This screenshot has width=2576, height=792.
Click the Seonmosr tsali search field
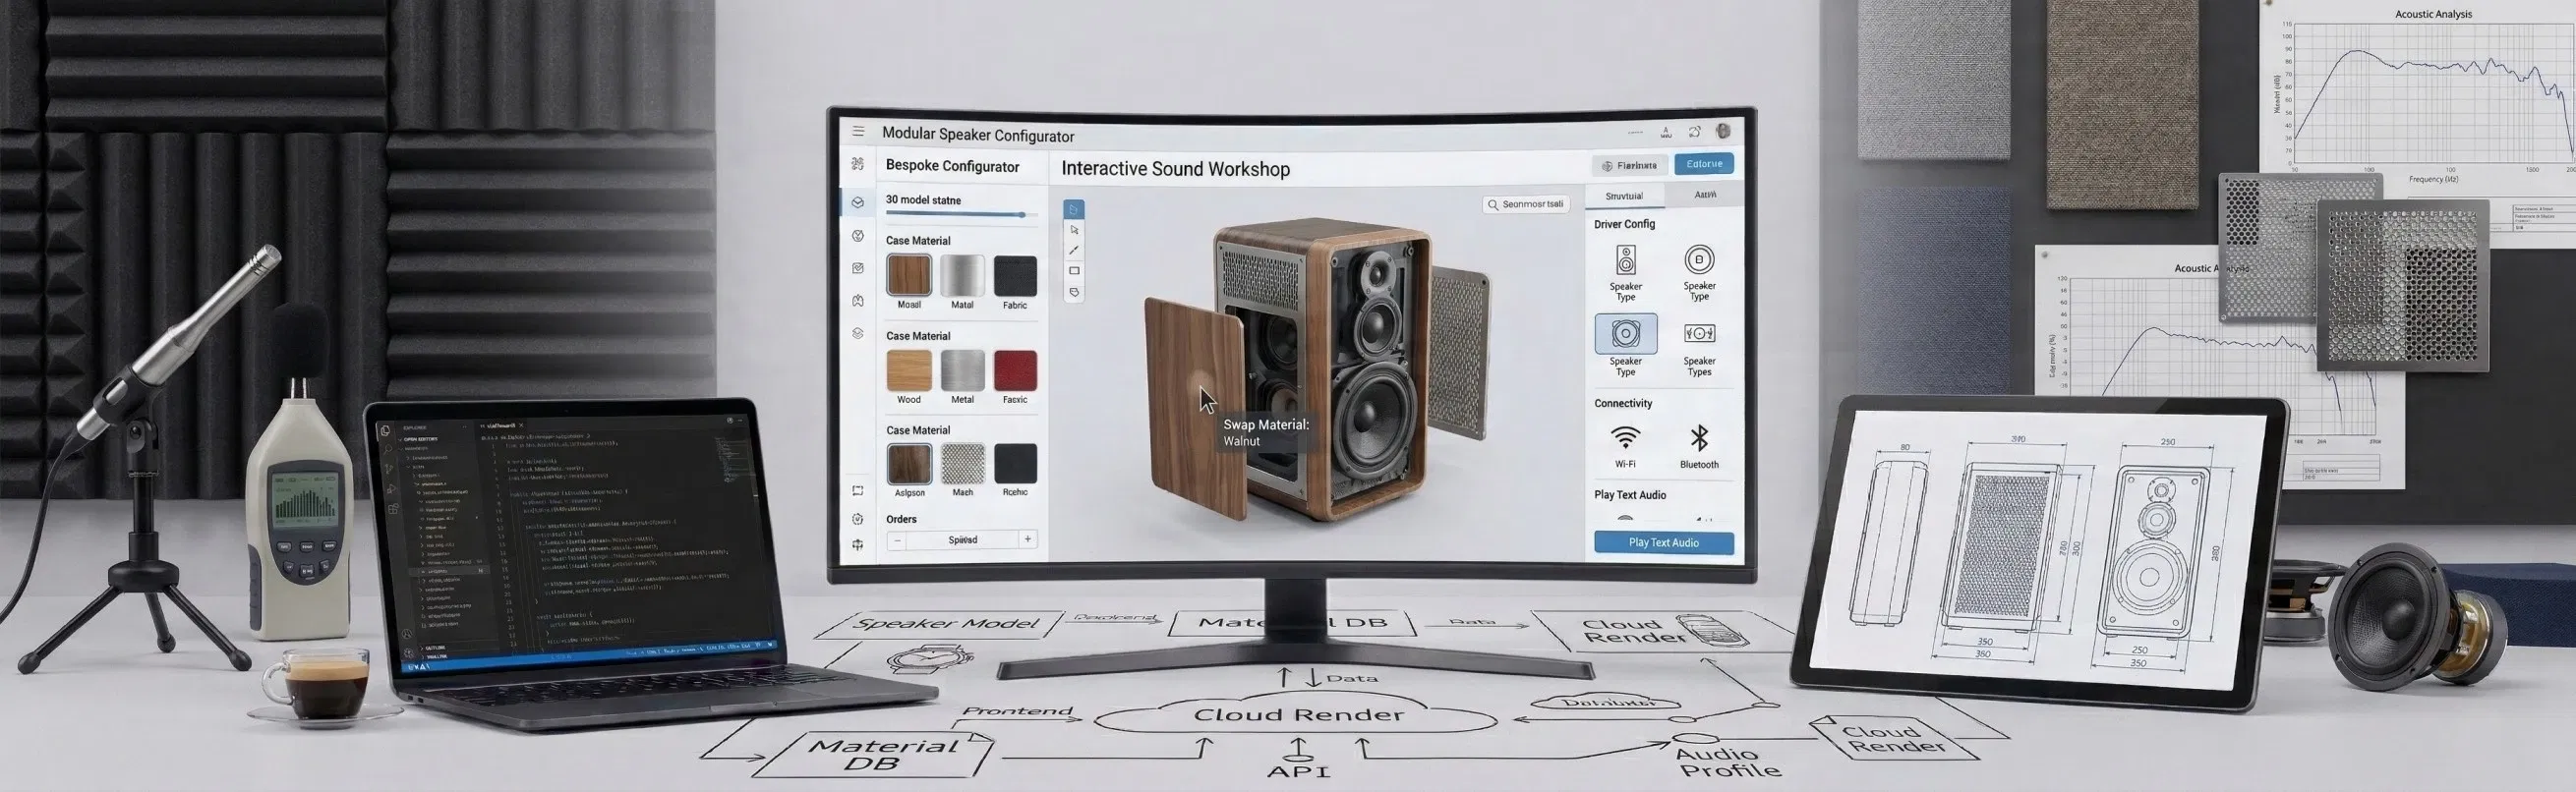point(1525,204)
